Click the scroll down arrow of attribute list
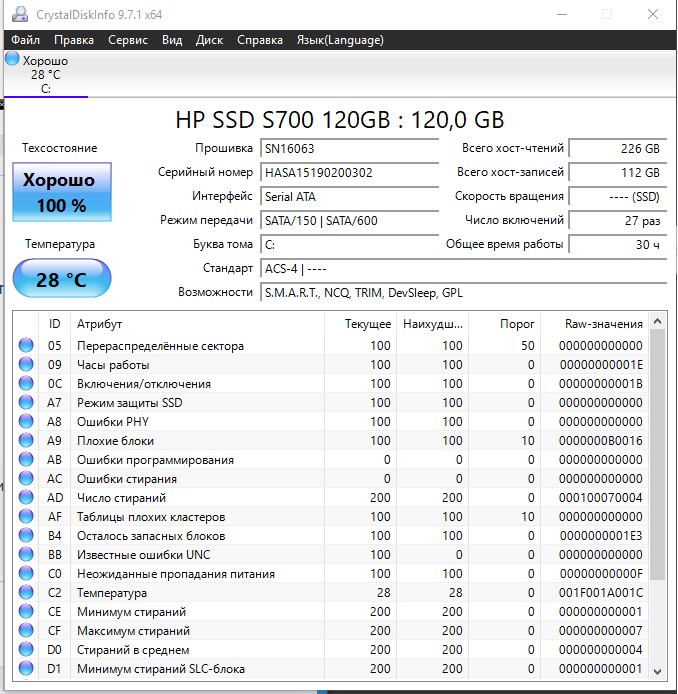The height and width of the screenshot is (694, 678). 658,671
